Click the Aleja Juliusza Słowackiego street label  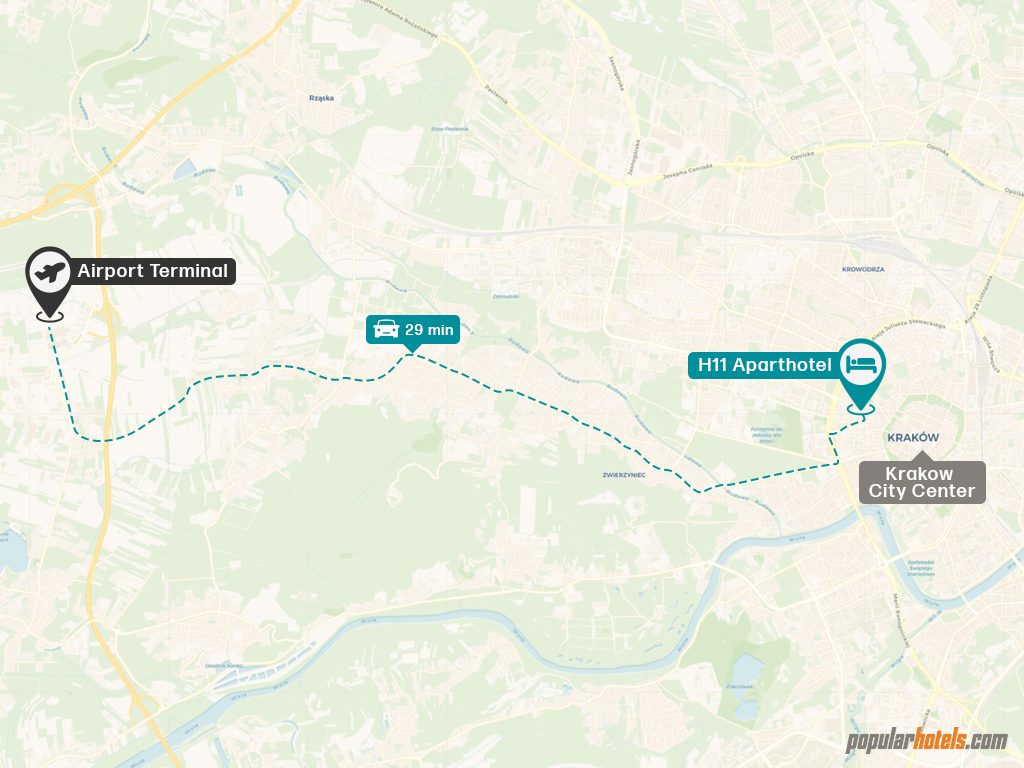908,330
